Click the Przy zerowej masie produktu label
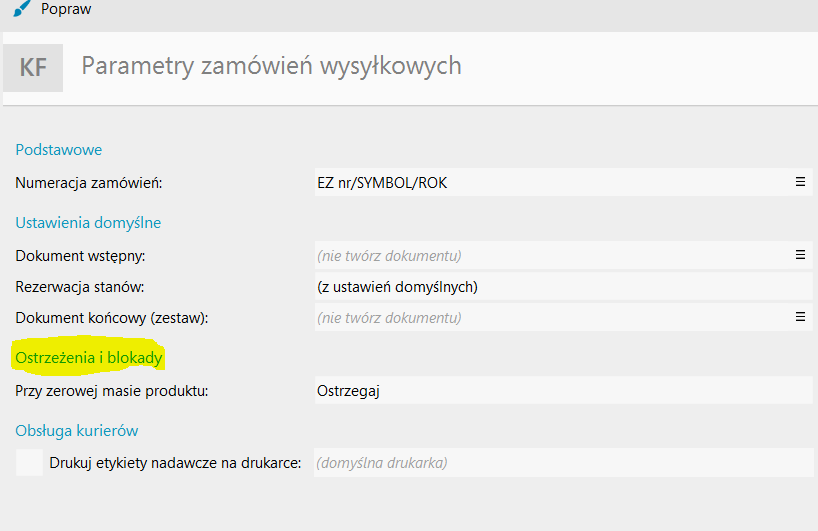 [x=112, y=390]
